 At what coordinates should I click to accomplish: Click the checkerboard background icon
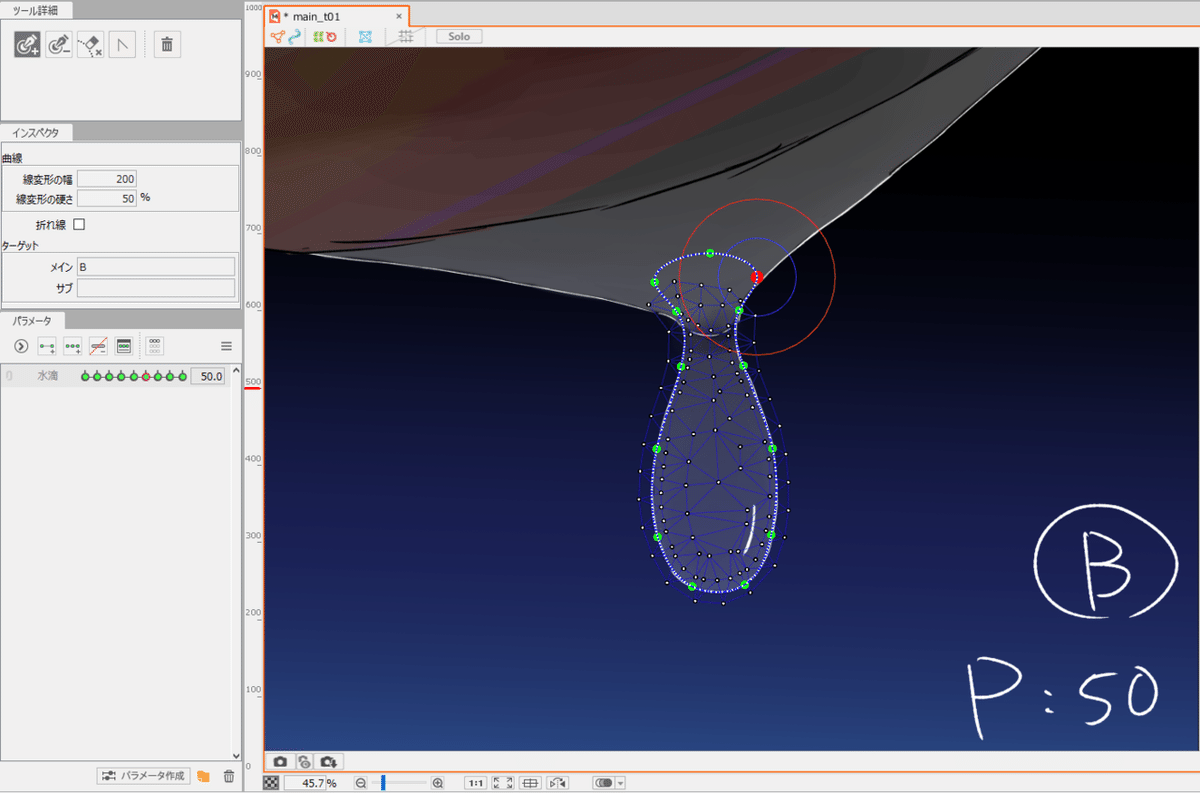pyautogui.click(x=271, y=783)
